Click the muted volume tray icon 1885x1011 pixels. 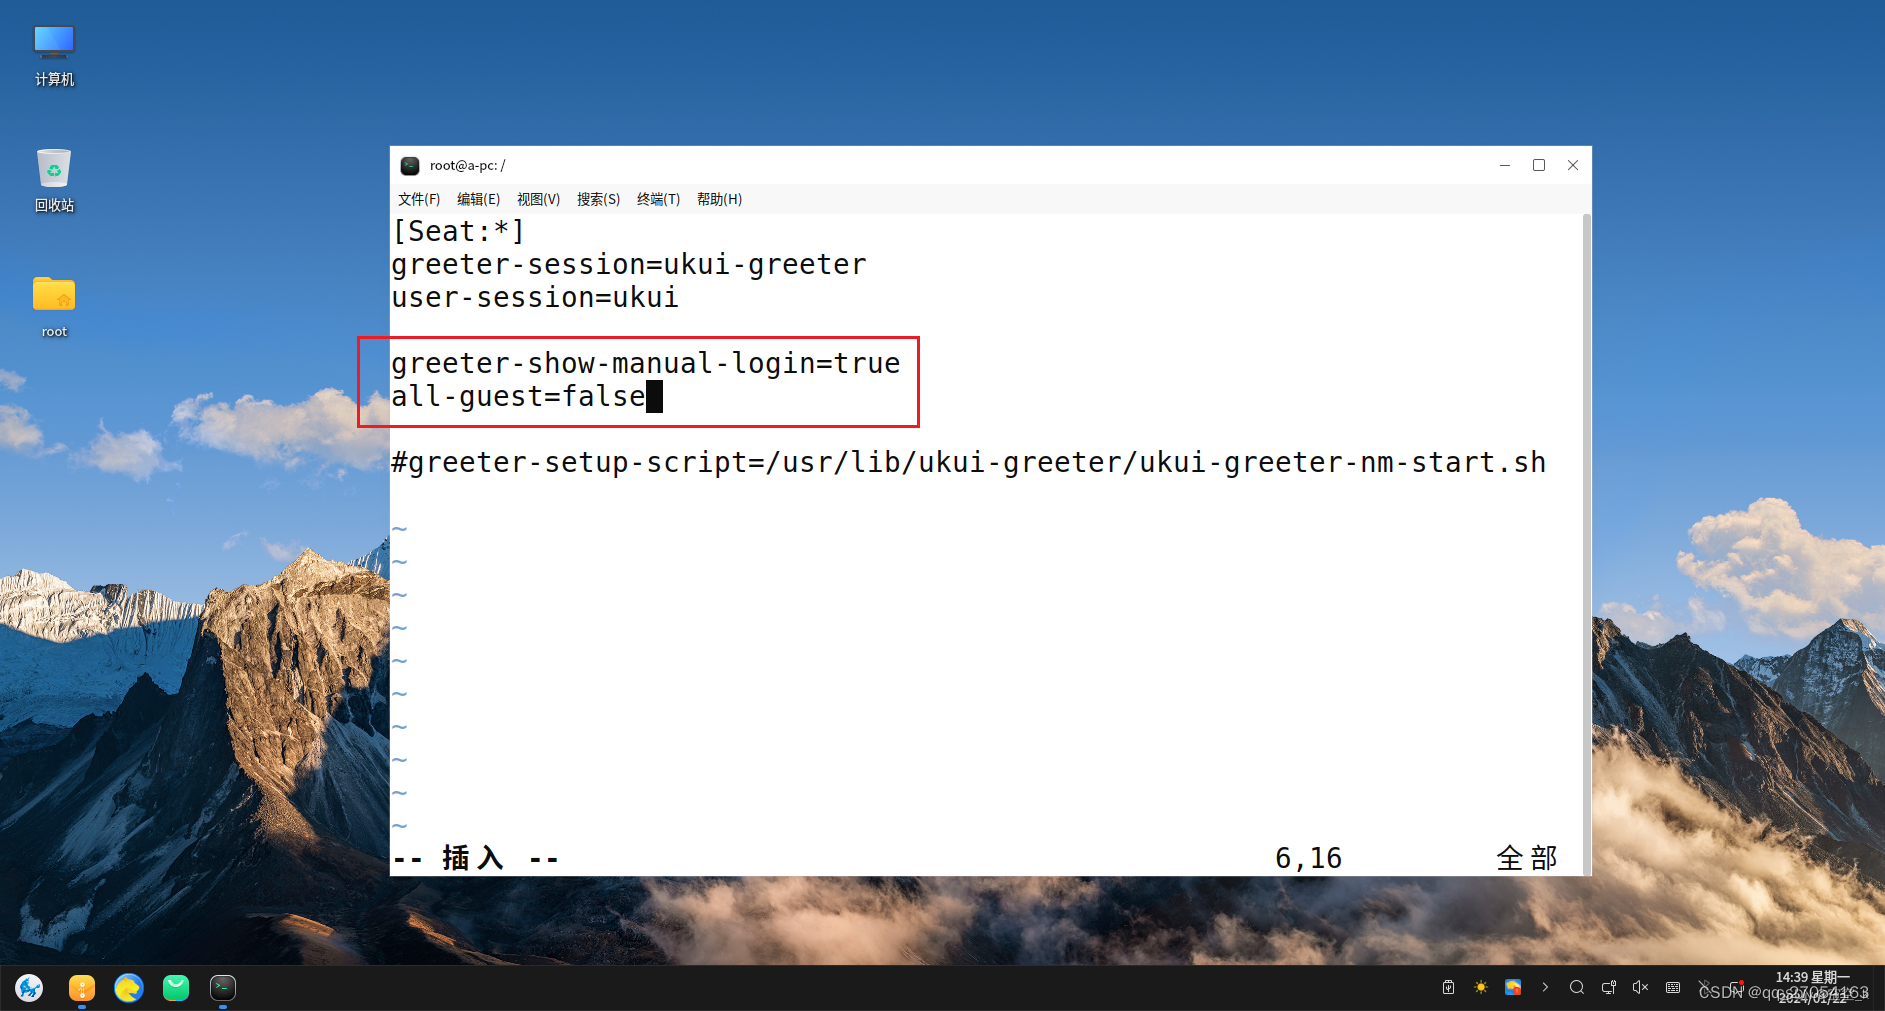[1641, 988]
